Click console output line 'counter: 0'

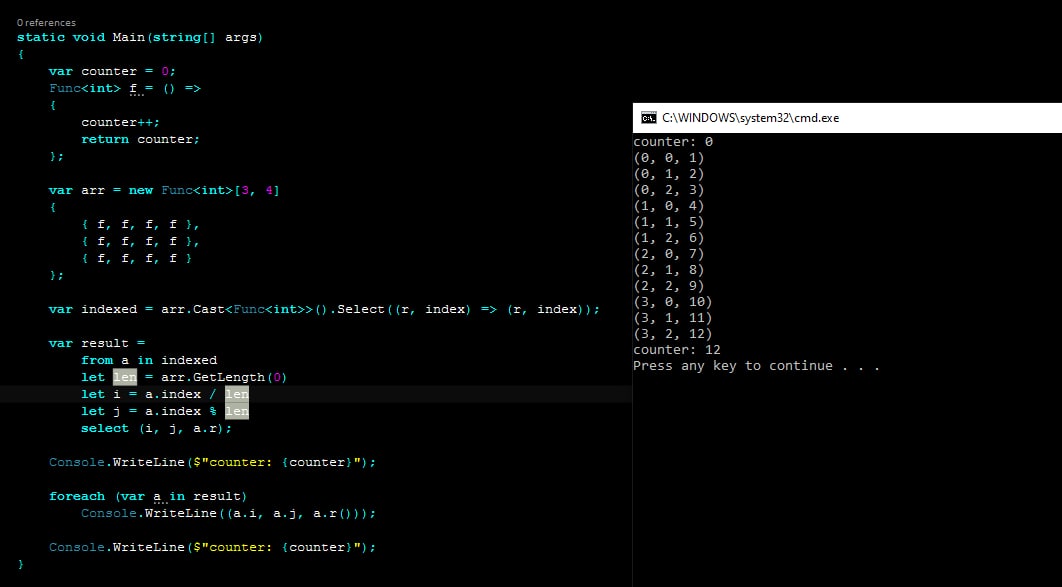(x=673, y=142)
